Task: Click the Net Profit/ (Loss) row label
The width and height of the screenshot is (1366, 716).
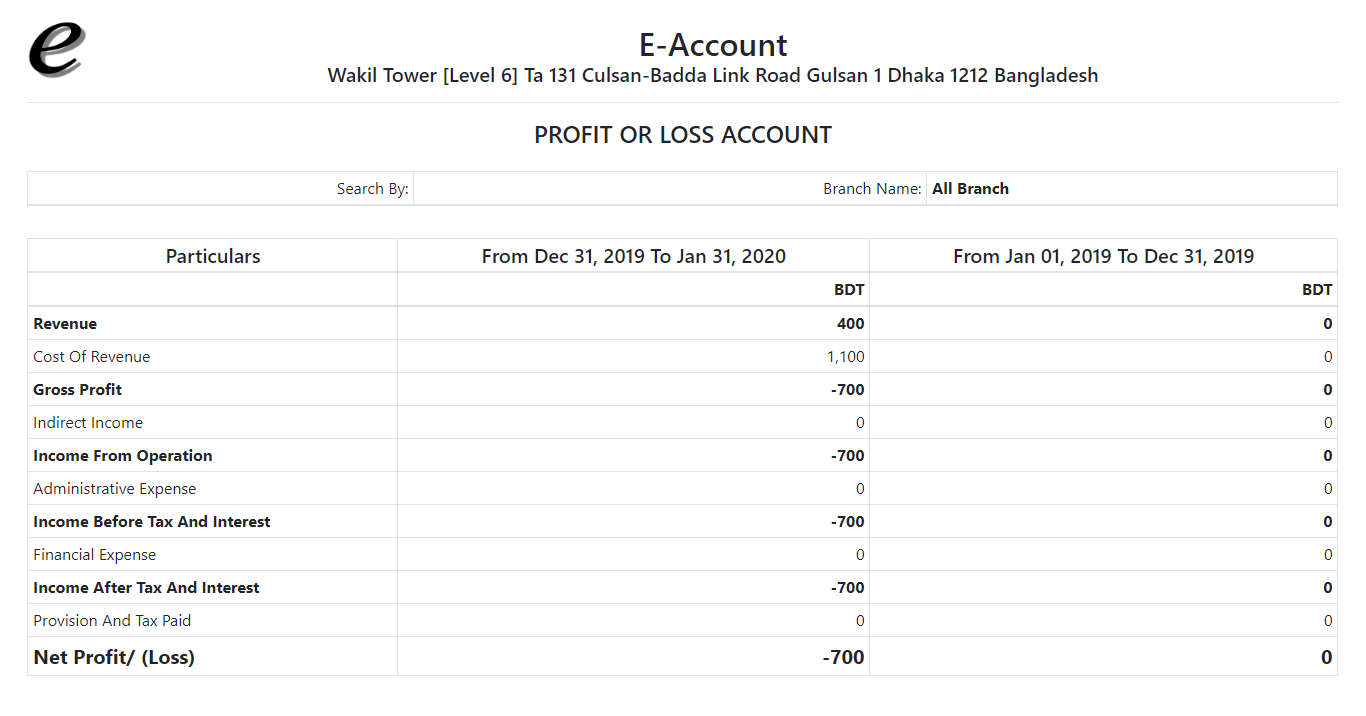Action: [114, 657]
